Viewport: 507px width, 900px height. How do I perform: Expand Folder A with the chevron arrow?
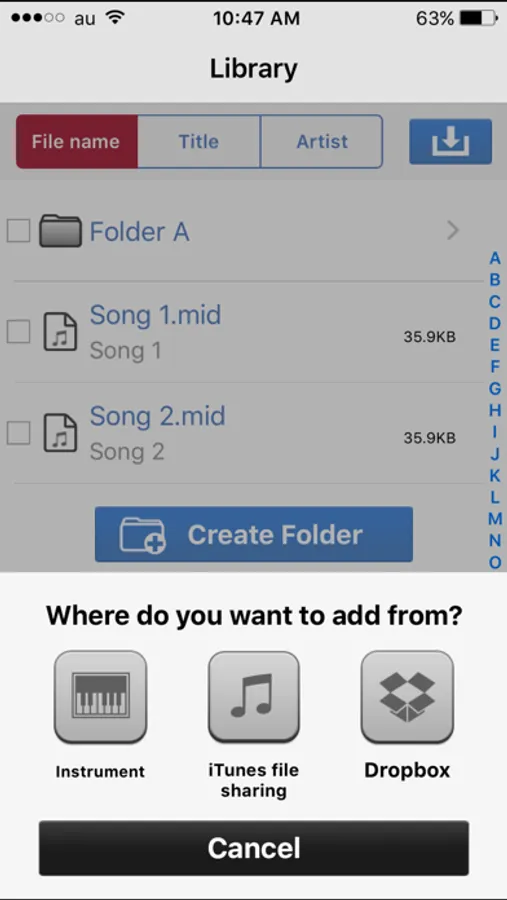[453, 231]
